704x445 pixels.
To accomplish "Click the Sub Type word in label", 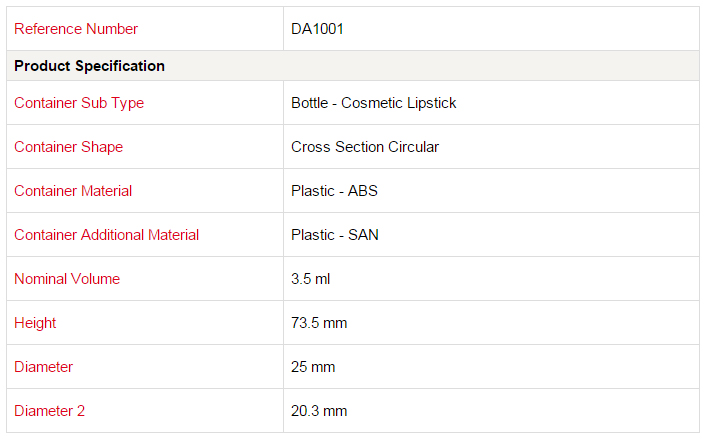I will (113, 103).
